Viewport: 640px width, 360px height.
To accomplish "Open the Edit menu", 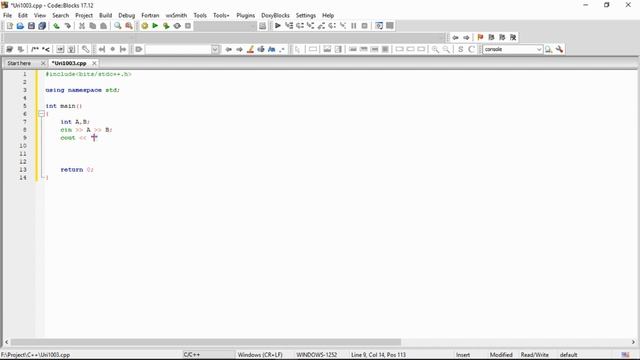I will pos(23,15).
